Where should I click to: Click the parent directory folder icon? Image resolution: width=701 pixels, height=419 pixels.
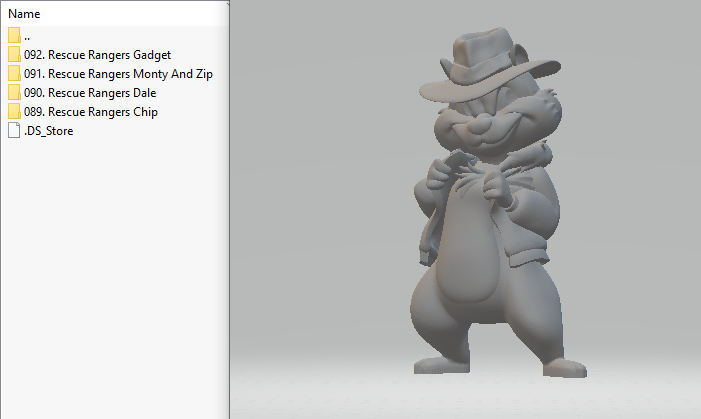[14, 36]
